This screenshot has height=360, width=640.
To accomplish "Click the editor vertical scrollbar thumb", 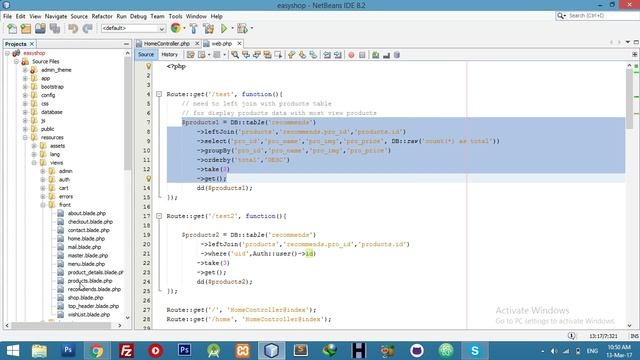I will (x=629, y=99).
